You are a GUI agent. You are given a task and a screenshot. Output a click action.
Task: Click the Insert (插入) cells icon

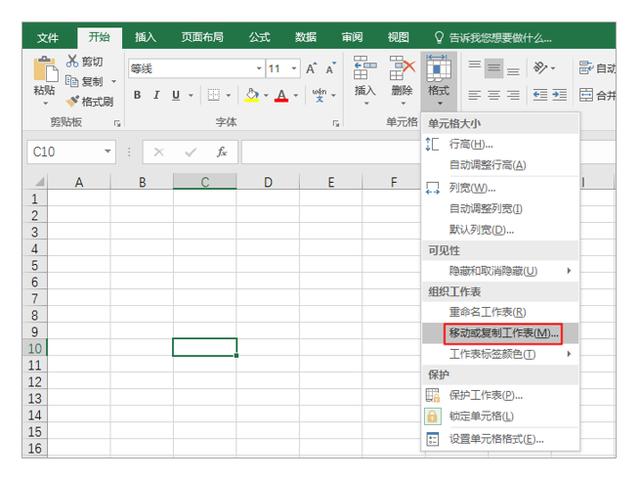(364, 68)
